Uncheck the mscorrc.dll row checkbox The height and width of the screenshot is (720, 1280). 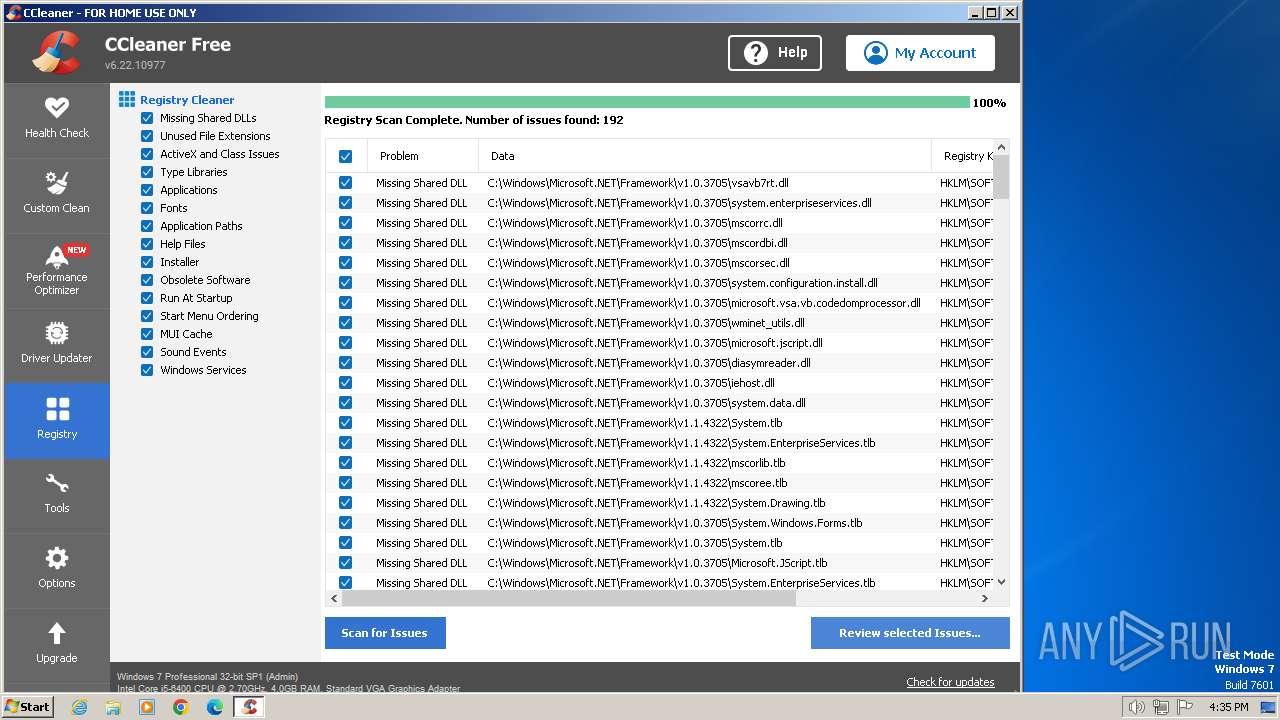point(345,223)
